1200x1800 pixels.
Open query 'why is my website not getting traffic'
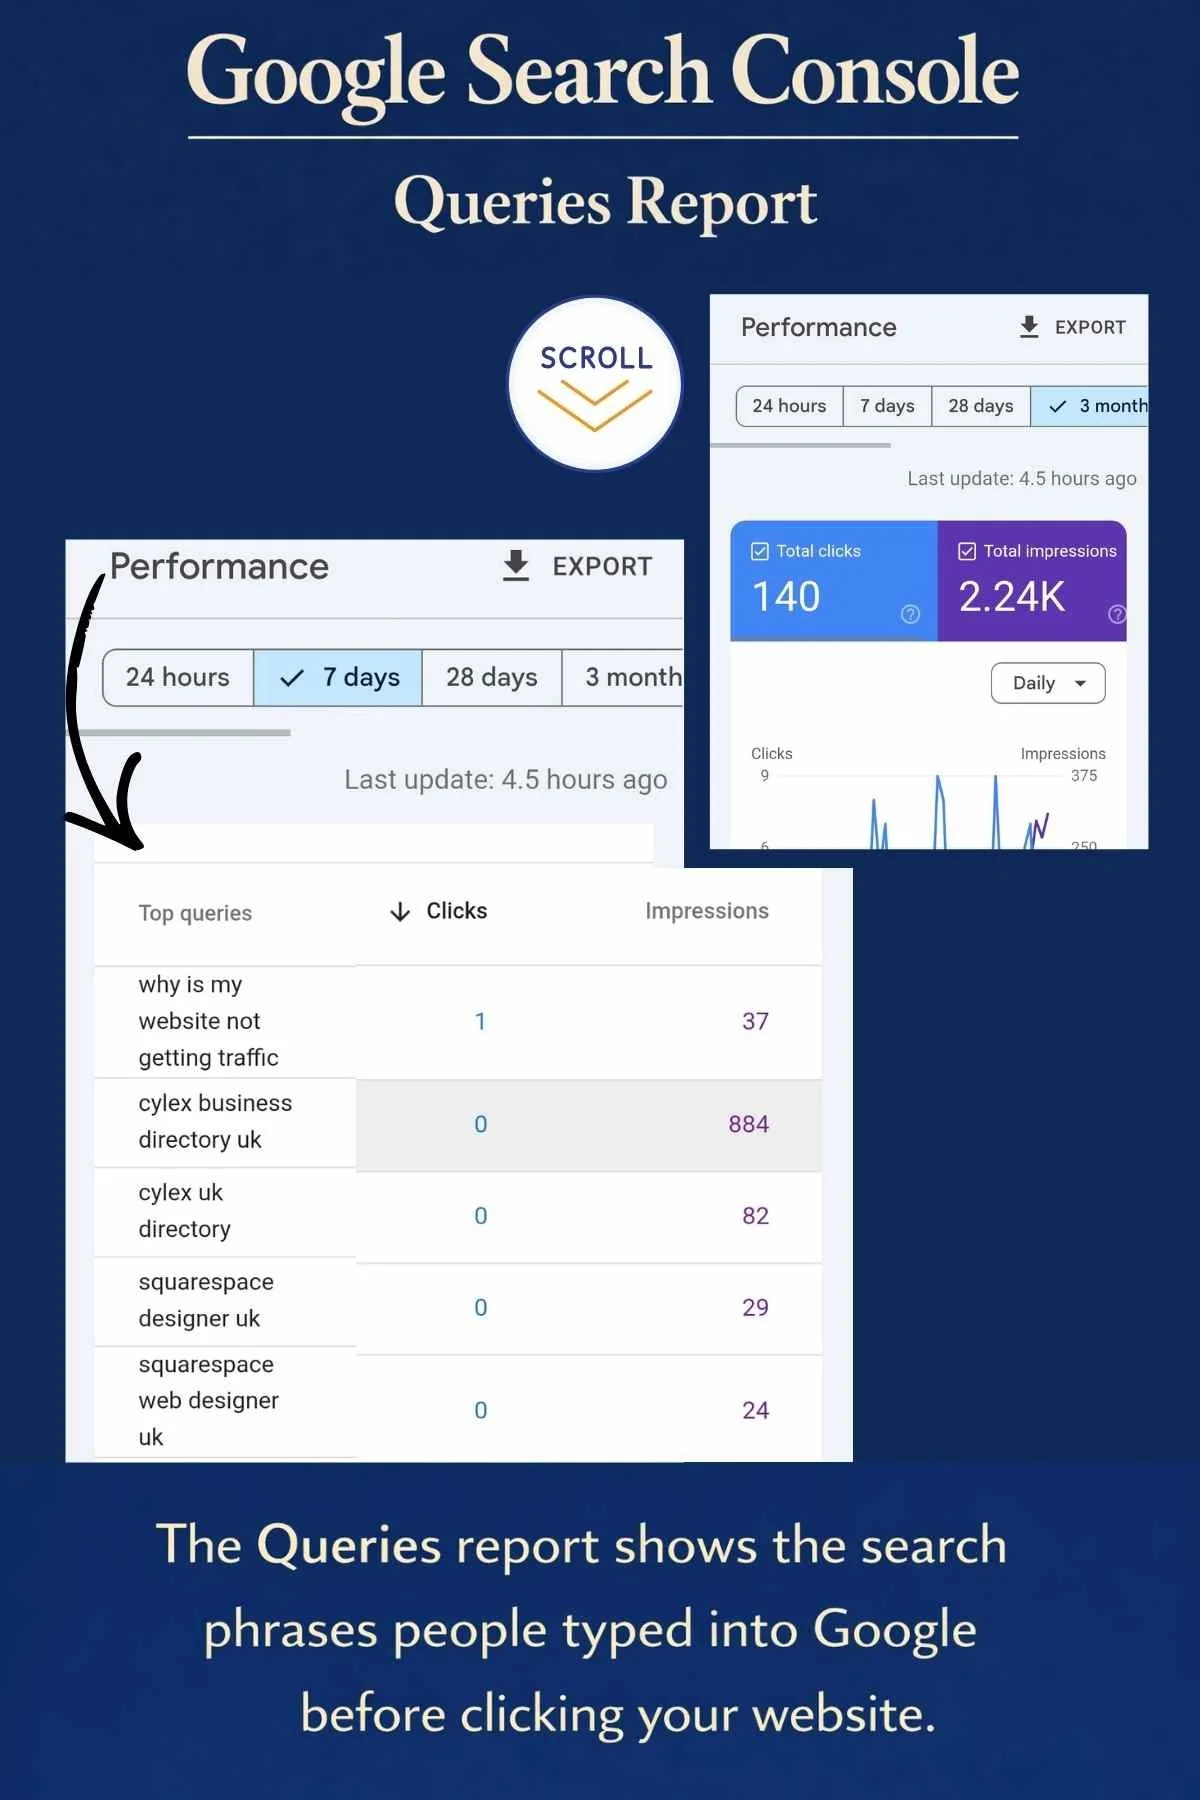(208, 1021)
